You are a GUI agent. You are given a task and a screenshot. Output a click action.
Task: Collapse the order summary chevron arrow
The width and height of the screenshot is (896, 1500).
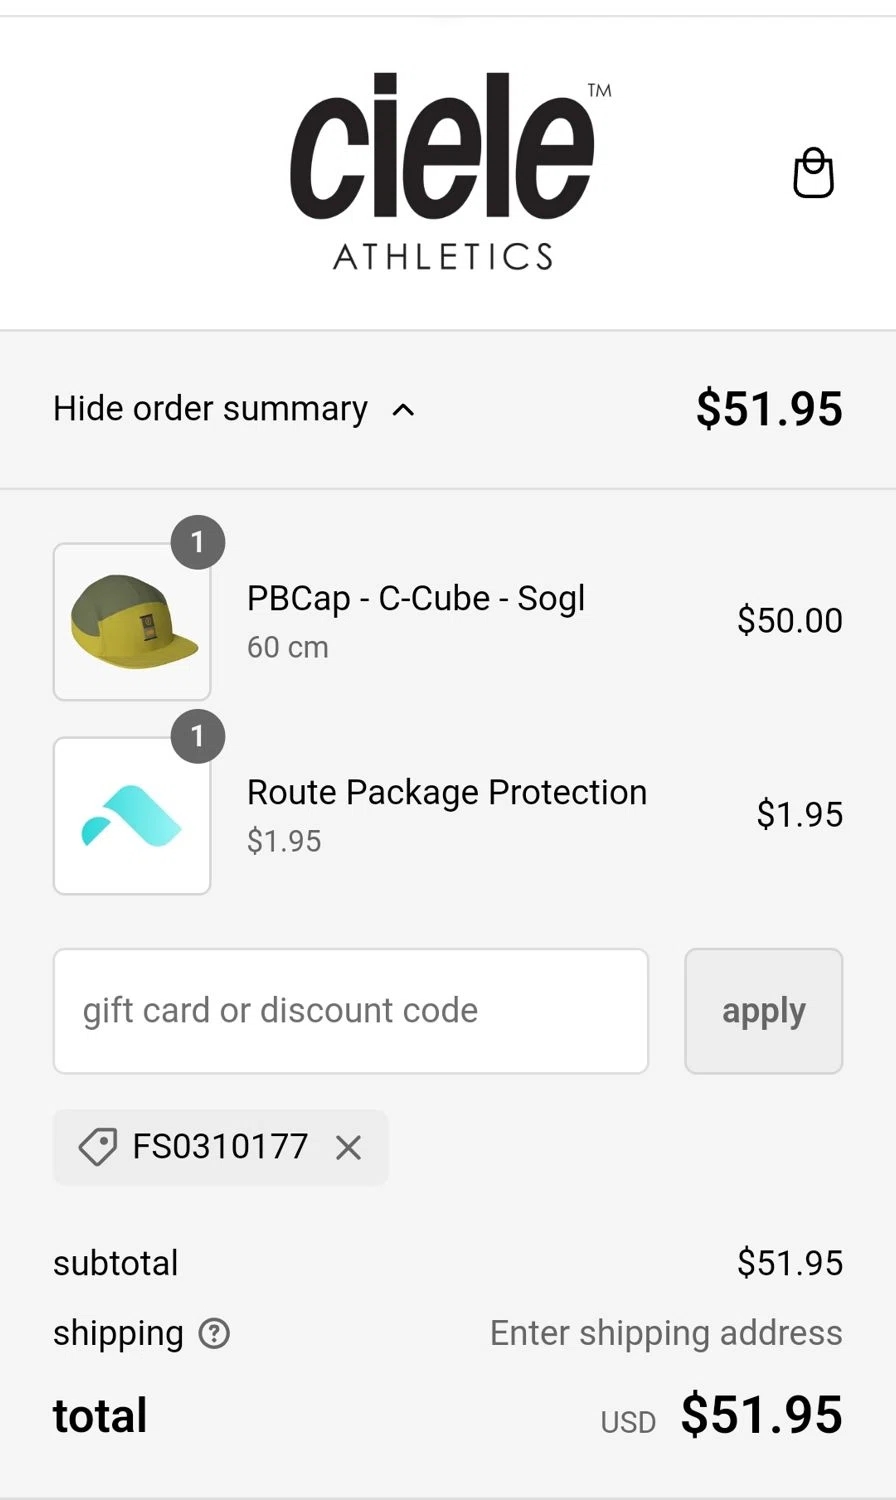(x=403, y=409)
